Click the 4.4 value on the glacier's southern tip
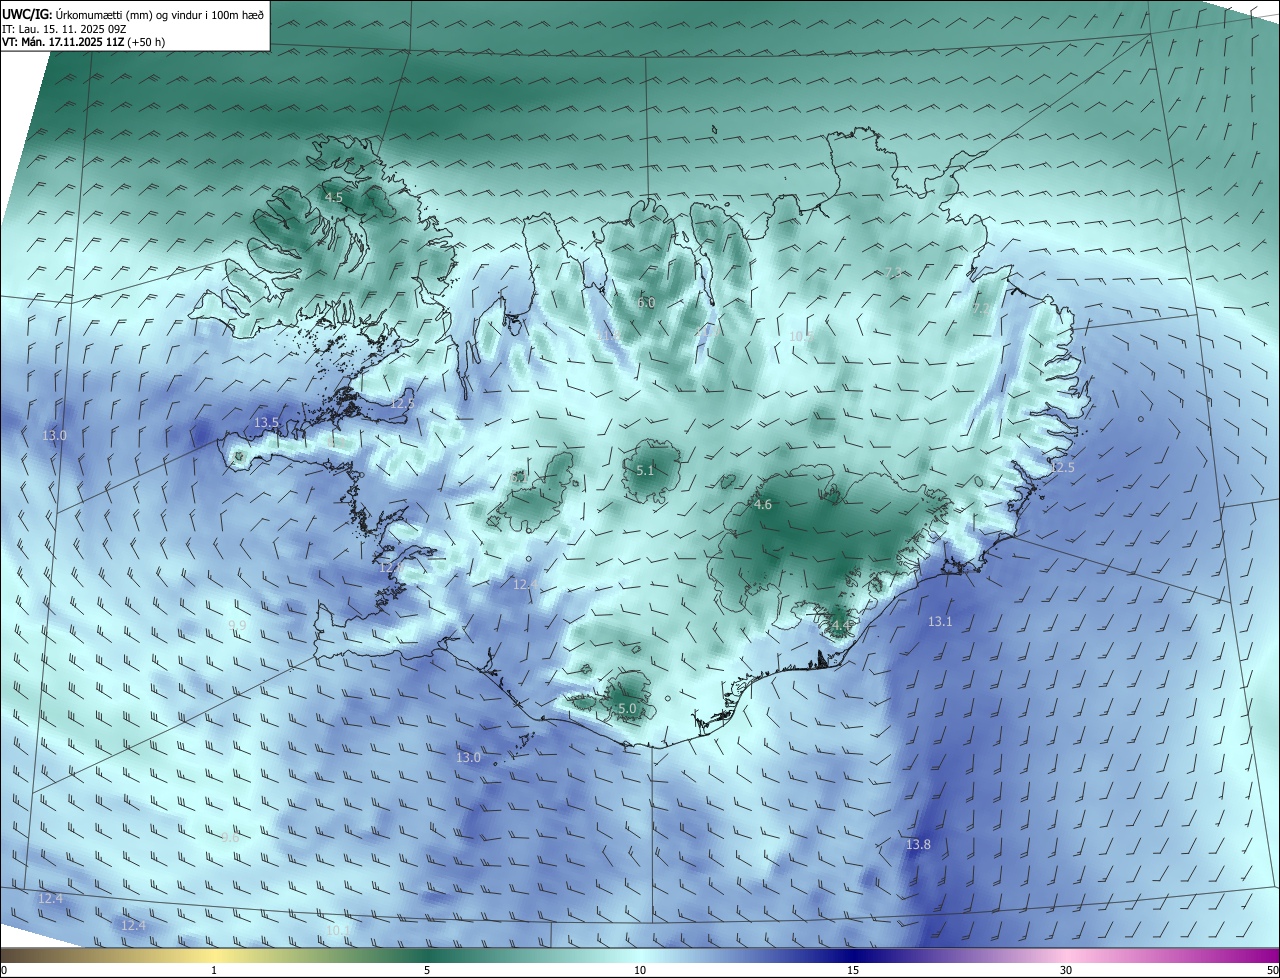 click(x=841, y=626)
